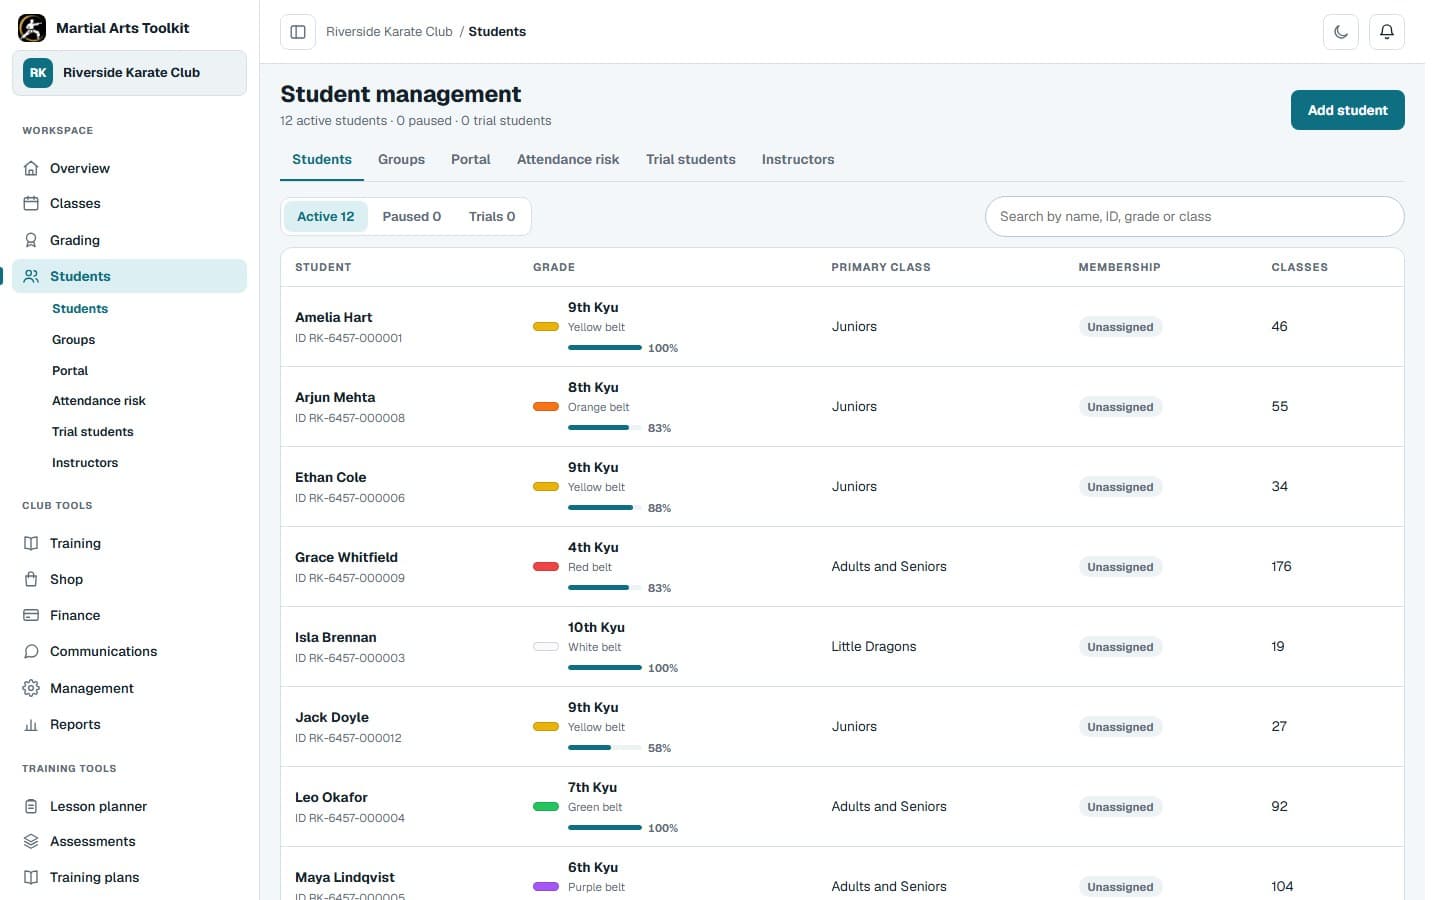Click Maya Lindqvist's purple belt swatch
Image resolution: width=1440 pixels, height=900 pixels.
546,887
